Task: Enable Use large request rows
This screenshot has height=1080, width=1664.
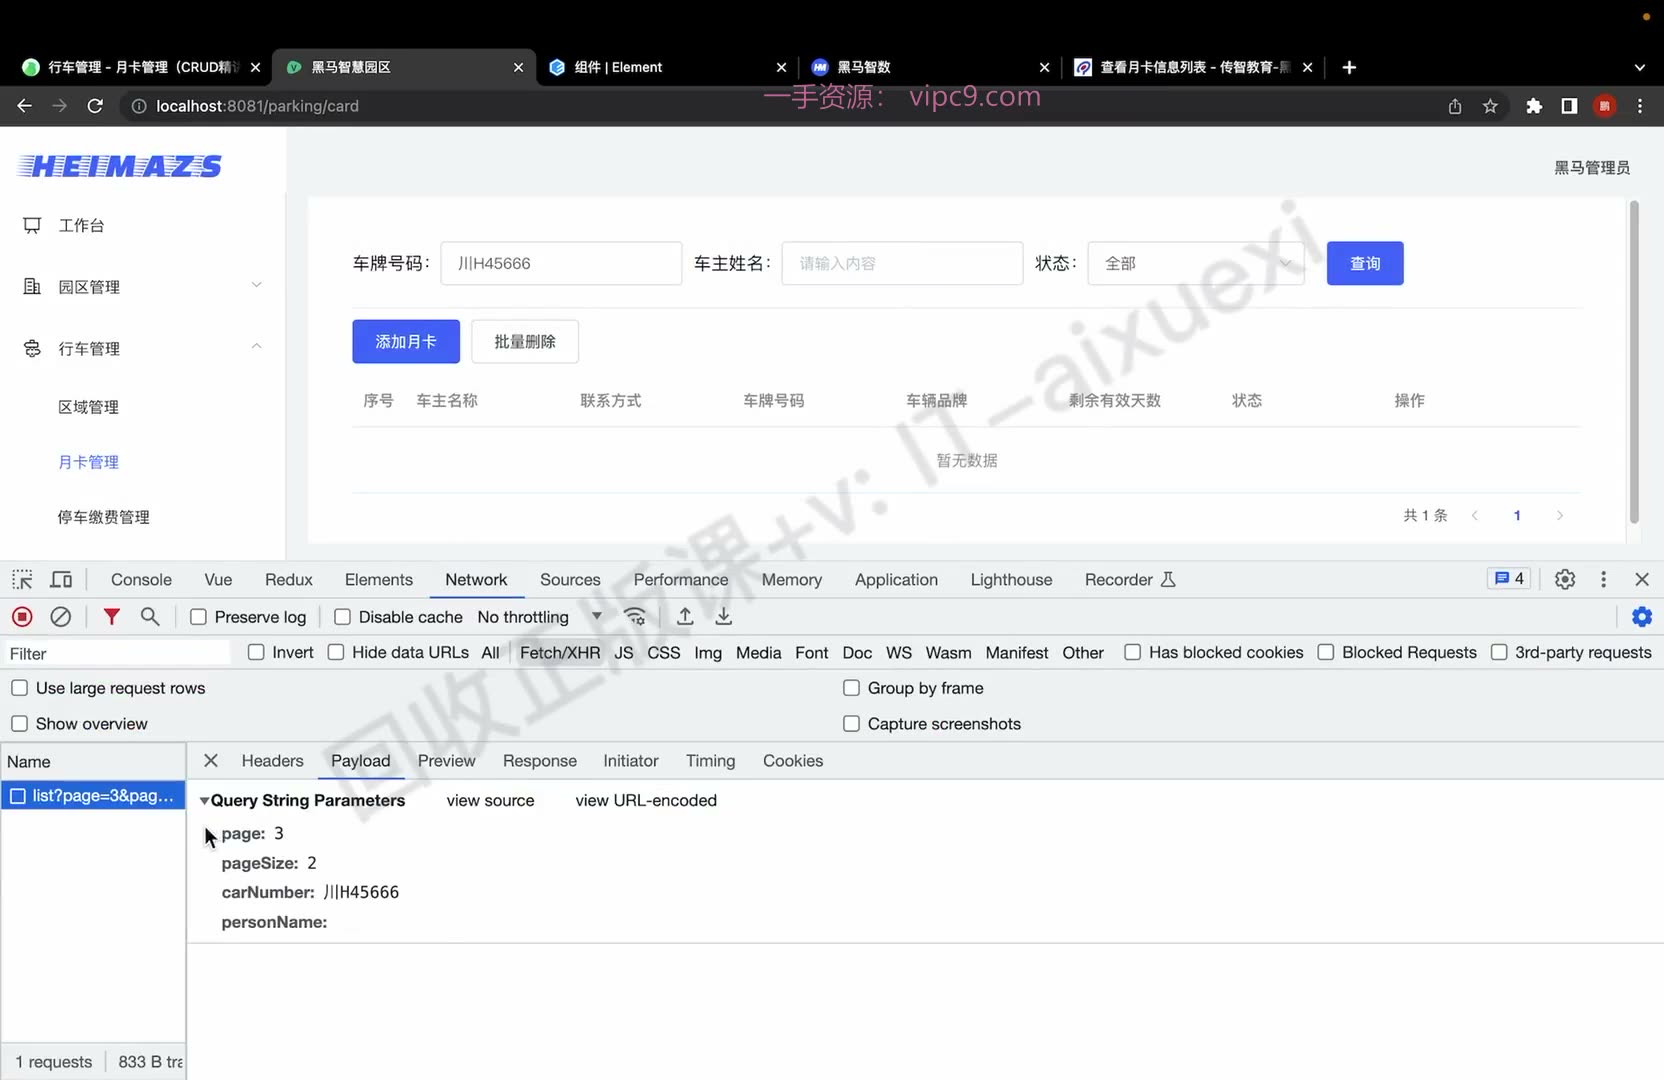Action: [19, 688]
